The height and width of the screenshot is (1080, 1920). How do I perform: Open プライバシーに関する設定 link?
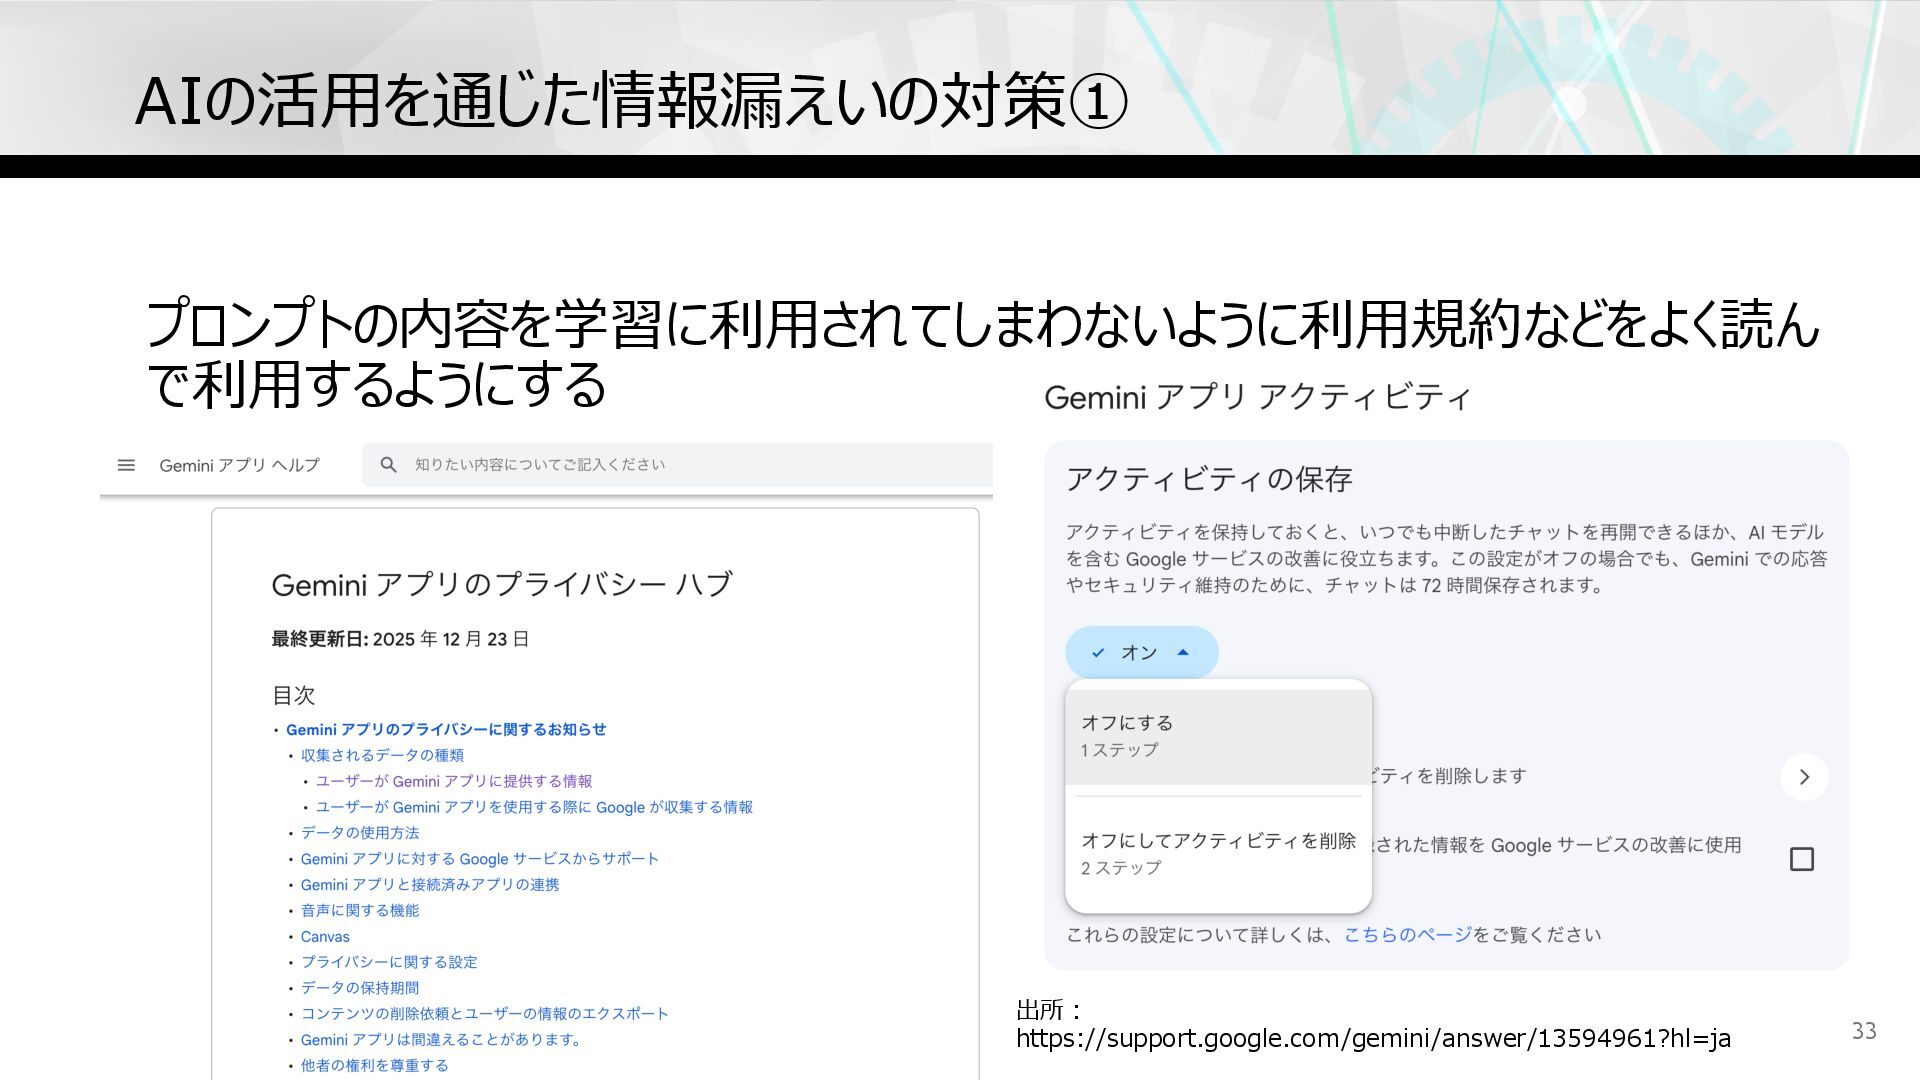[x=389, y=962]
